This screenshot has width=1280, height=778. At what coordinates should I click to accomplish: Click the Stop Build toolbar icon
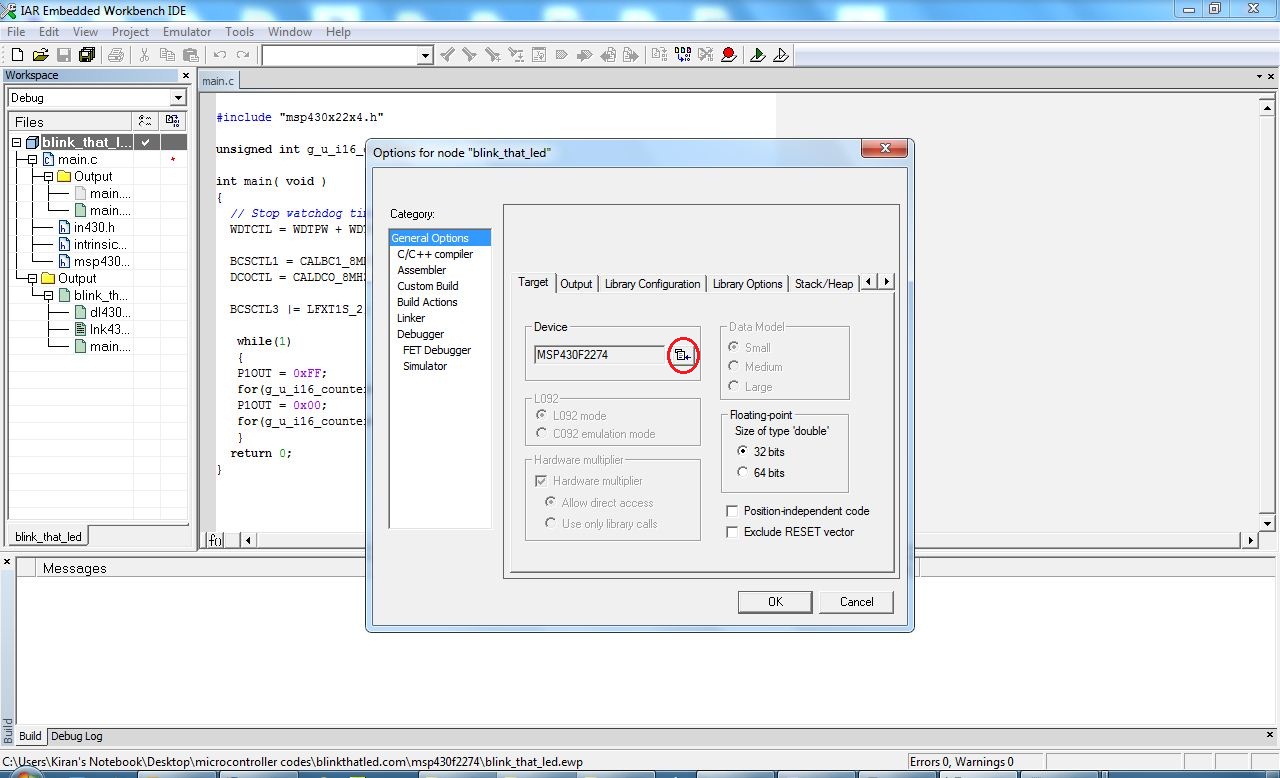coord(706,55)
